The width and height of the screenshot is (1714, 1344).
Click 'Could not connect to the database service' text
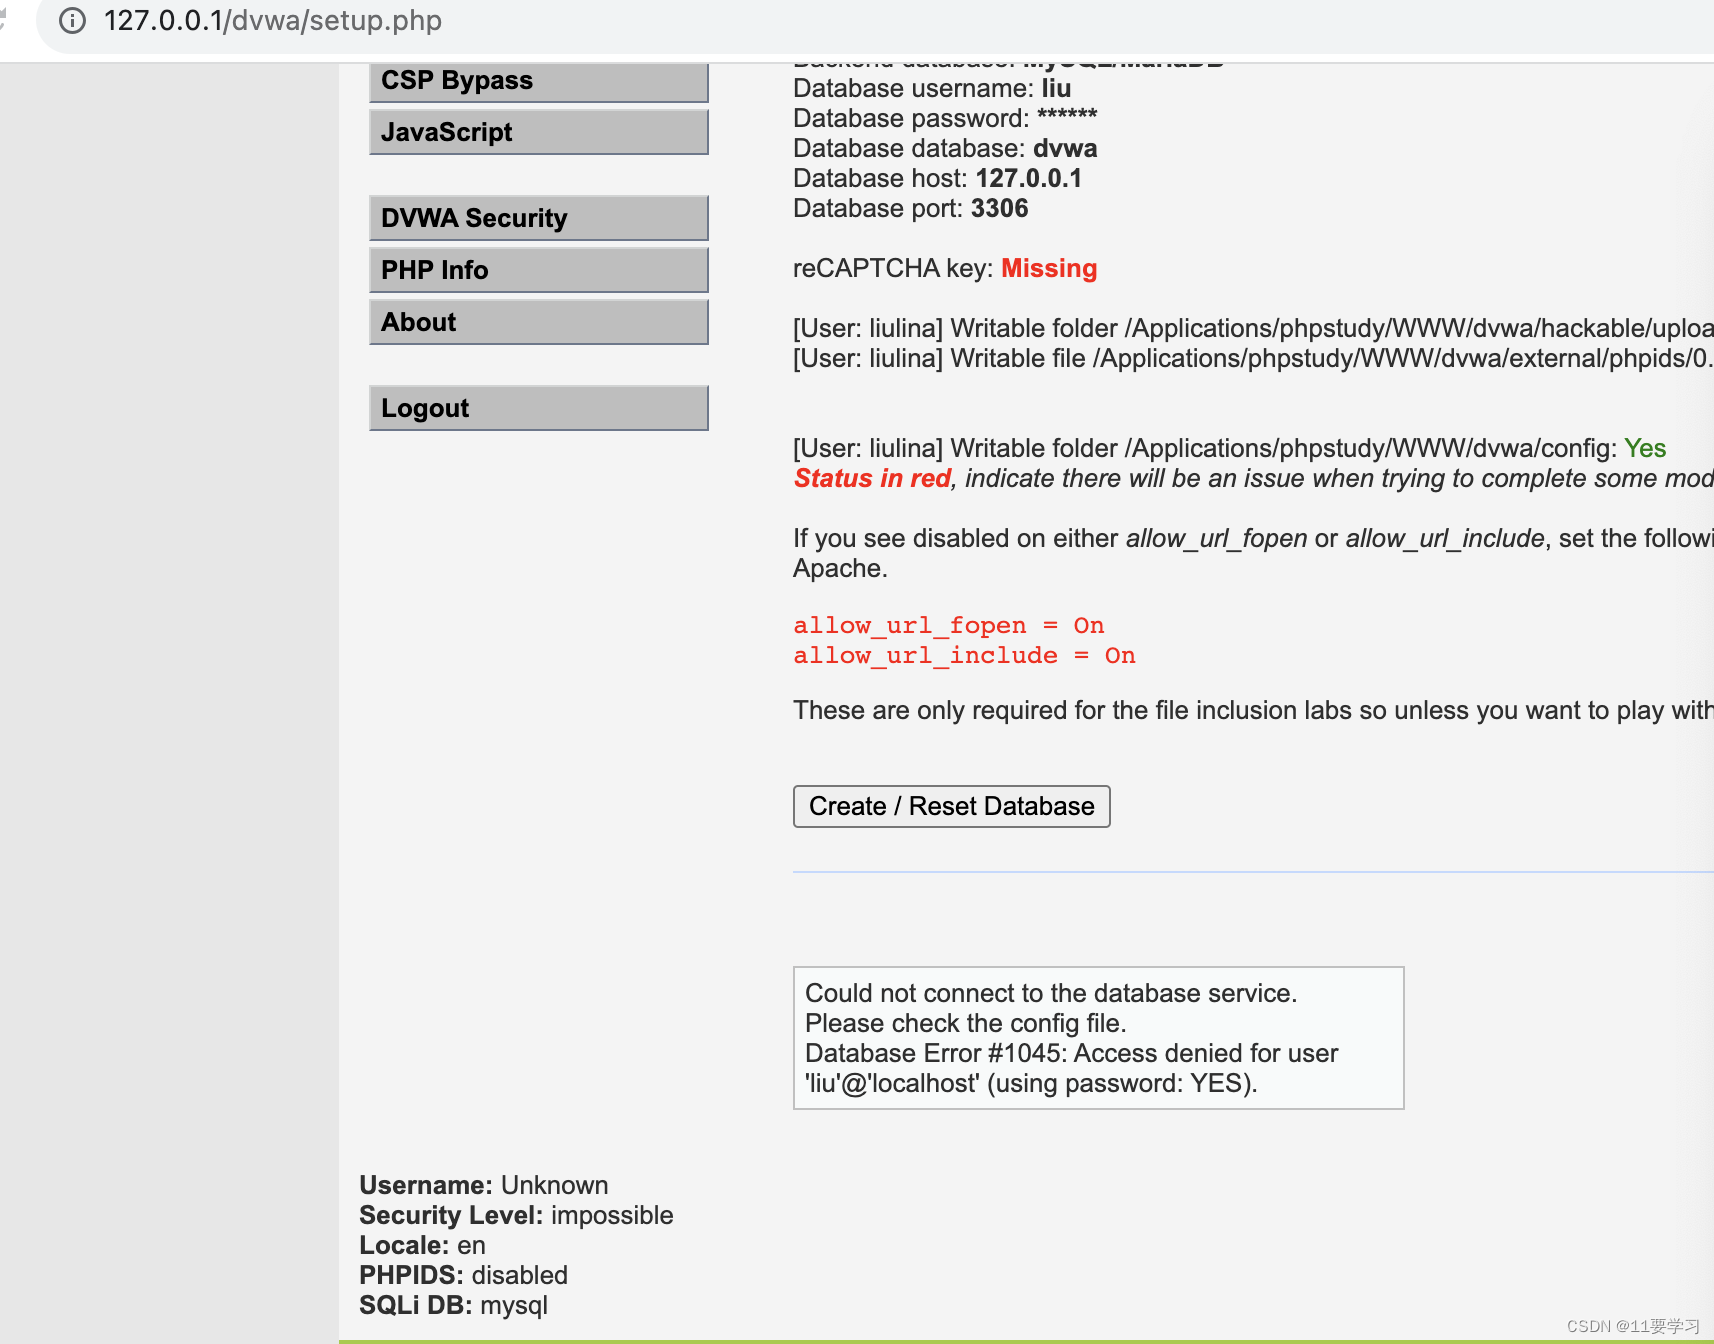1051,993
